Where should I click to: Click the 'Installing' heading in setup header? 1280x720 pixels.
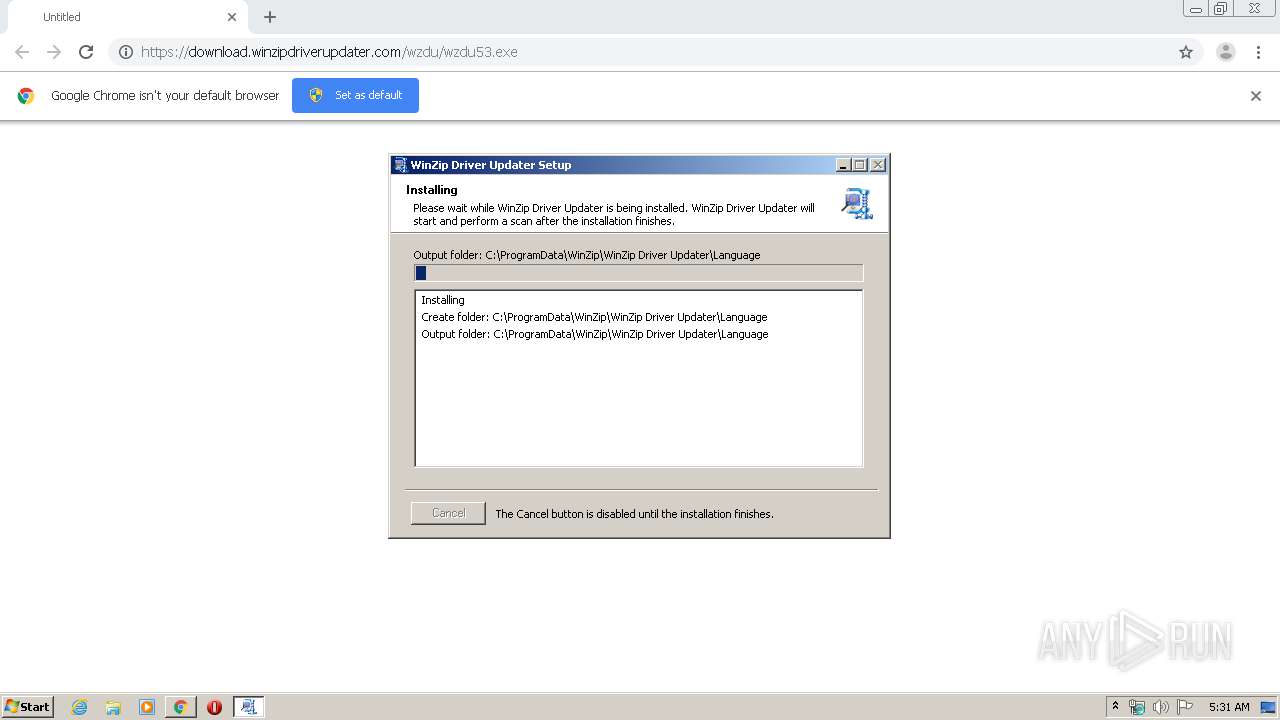(x=432, y=190)
